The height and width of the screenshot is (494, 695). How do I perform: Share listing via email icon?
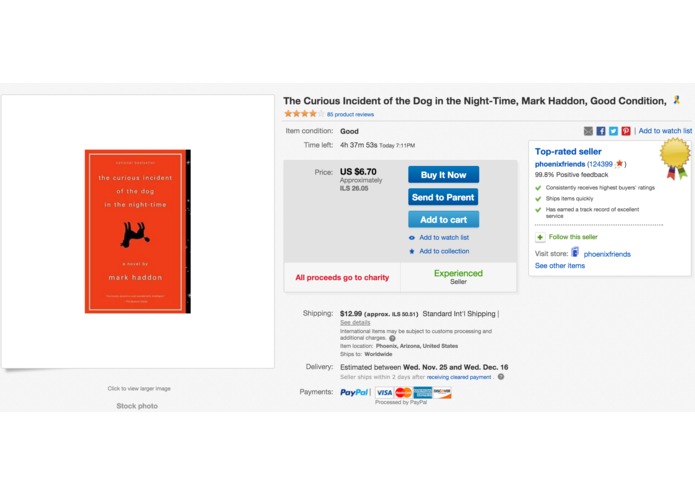point(588,131)
